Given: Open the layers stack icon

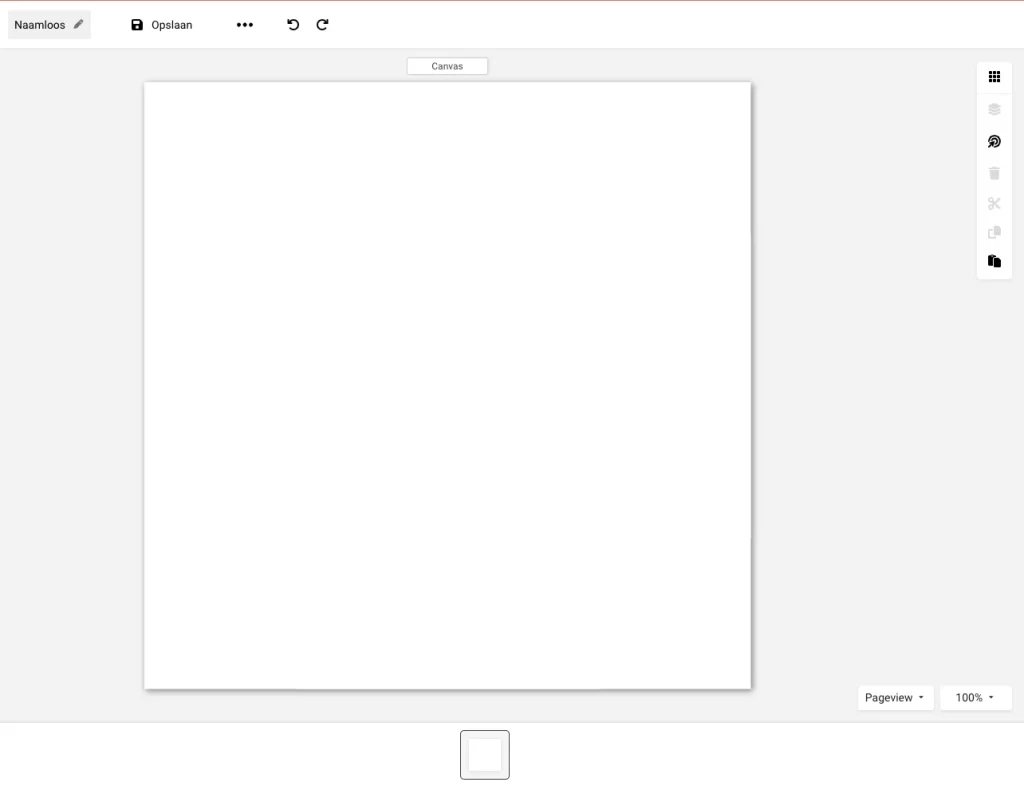Looking at the screenshot, I should point(994,109).
